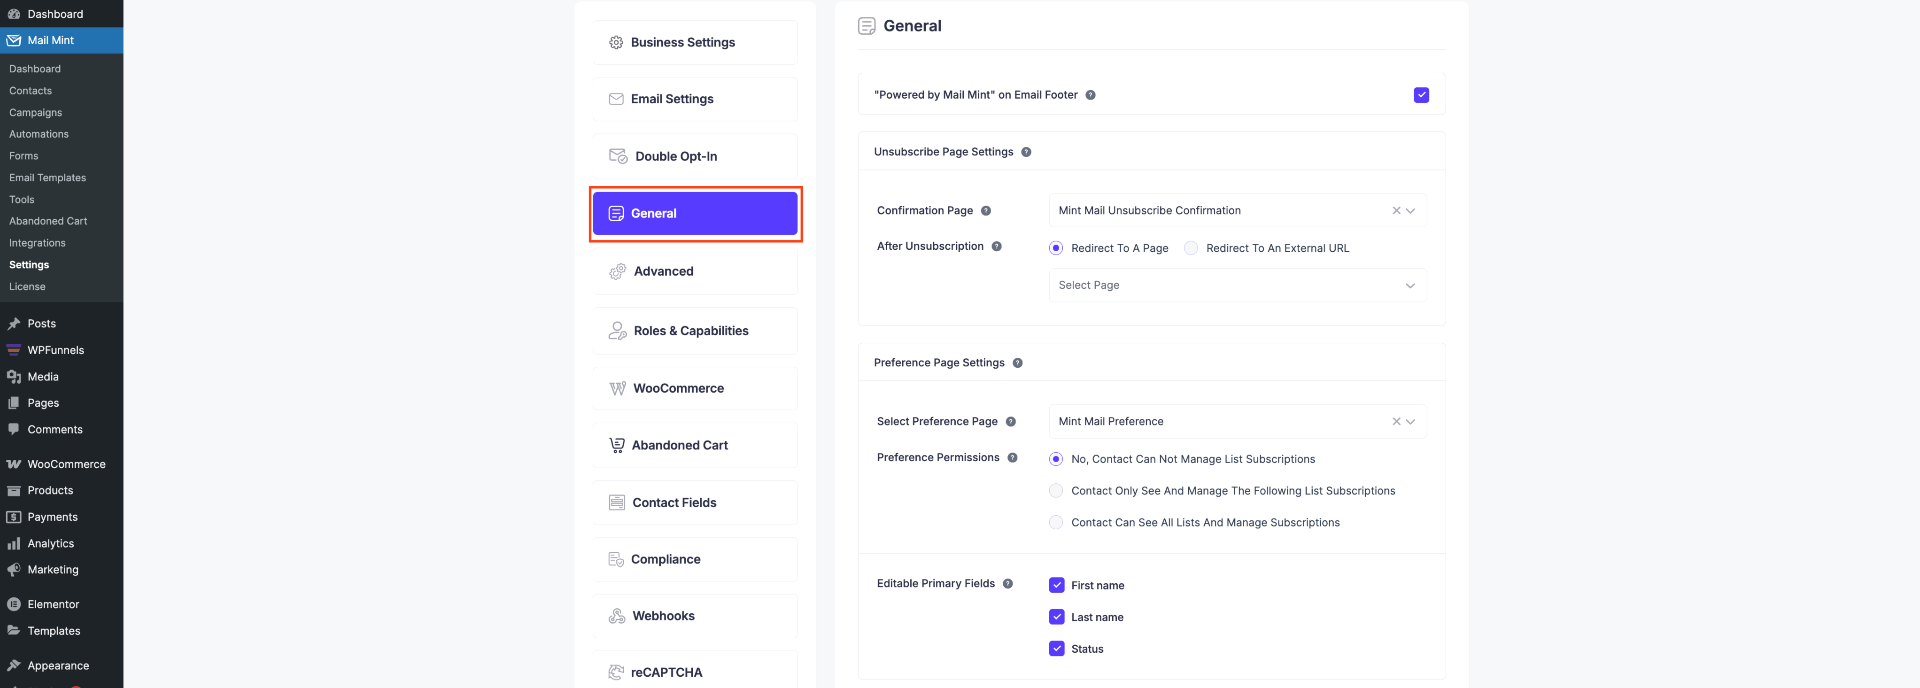Open the Webhooks settings tab
This screenshot has height=688, width=1920.
[695, 616]
